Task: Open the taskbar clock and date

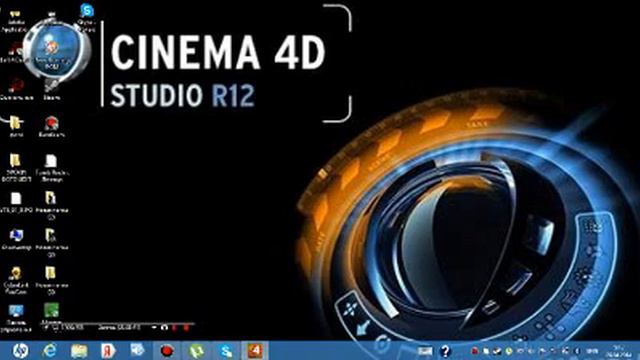Action: (x=620, y=351)
